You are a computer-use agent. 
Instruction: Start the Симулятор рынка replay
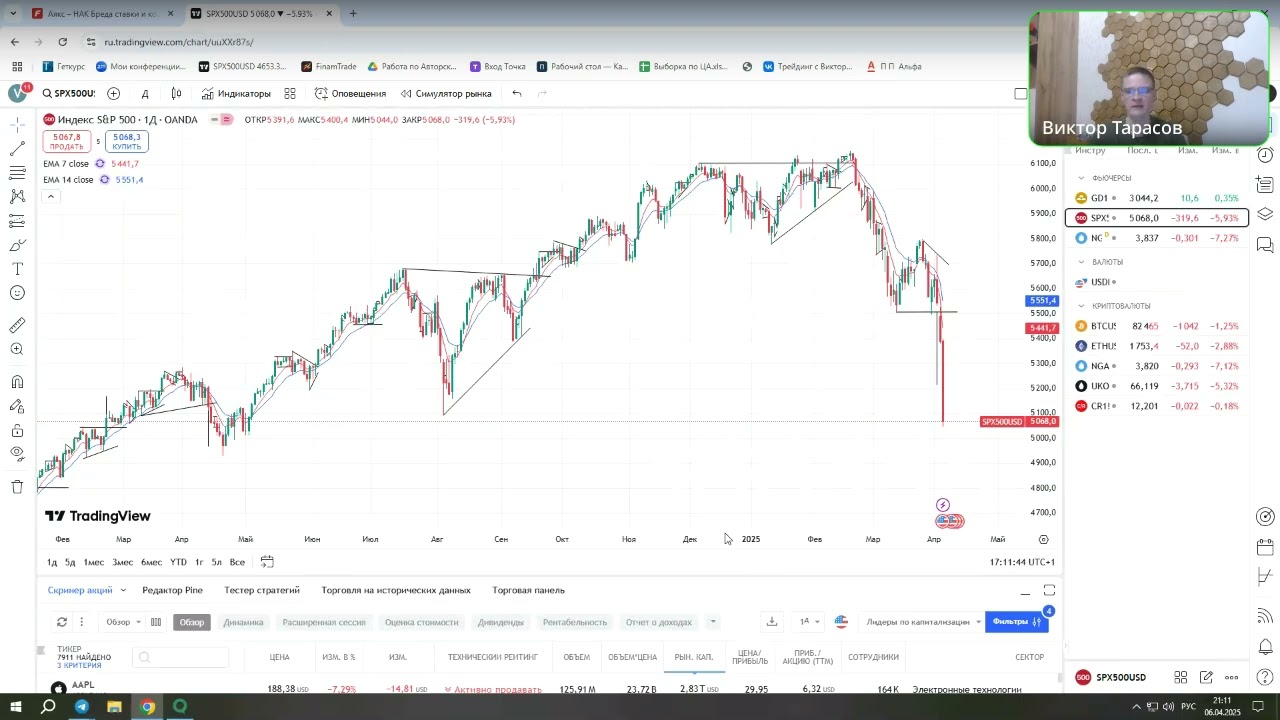446,93
